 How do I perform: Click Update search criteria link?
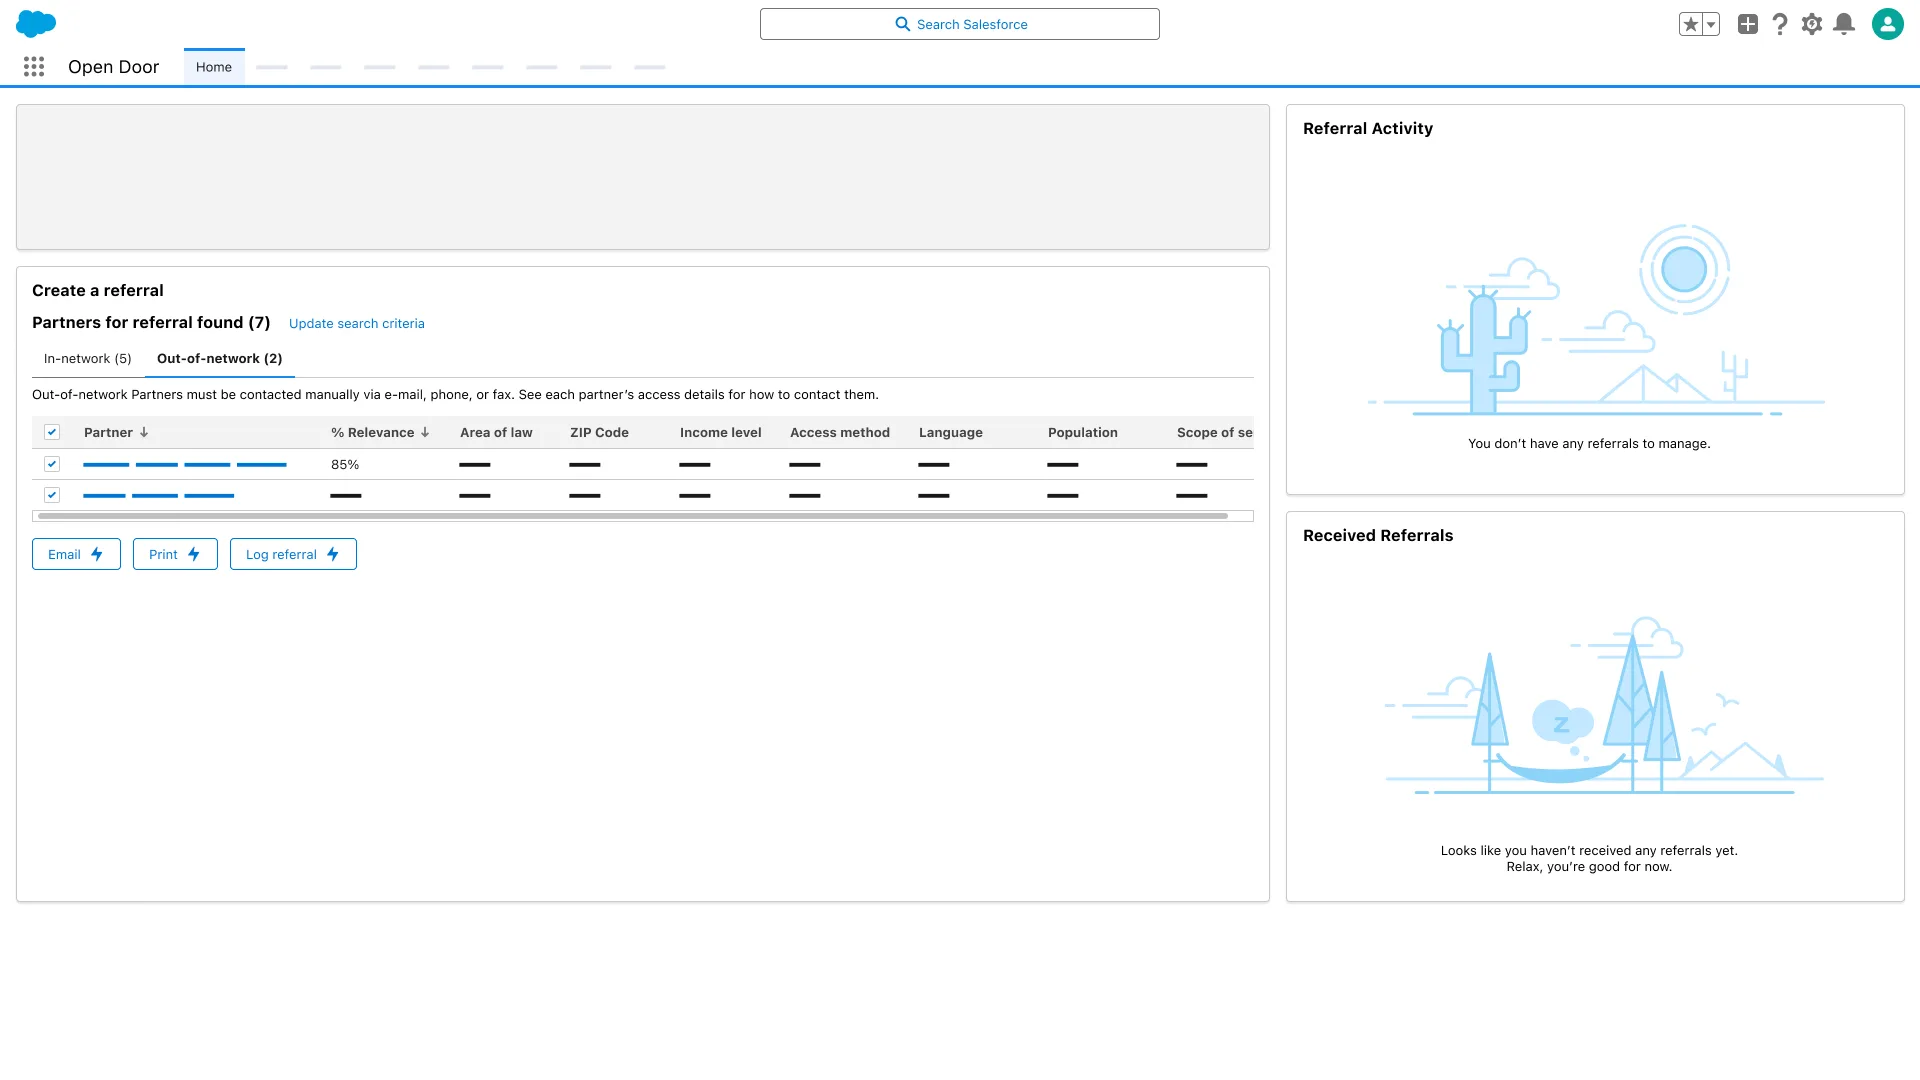[357, 323]
